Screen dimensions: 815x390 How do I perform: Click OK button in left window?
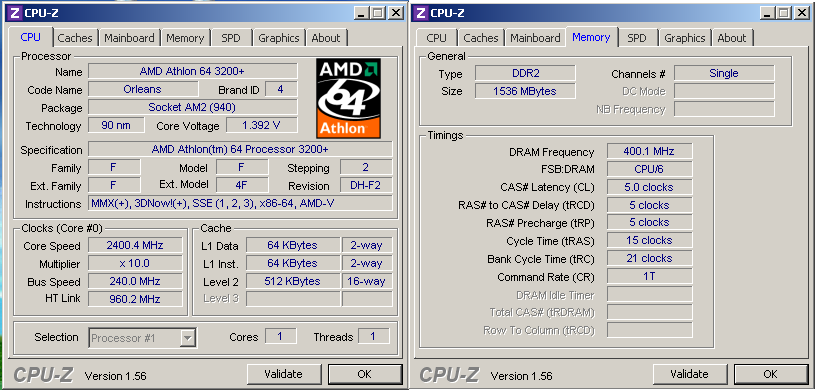pos(365,374)
